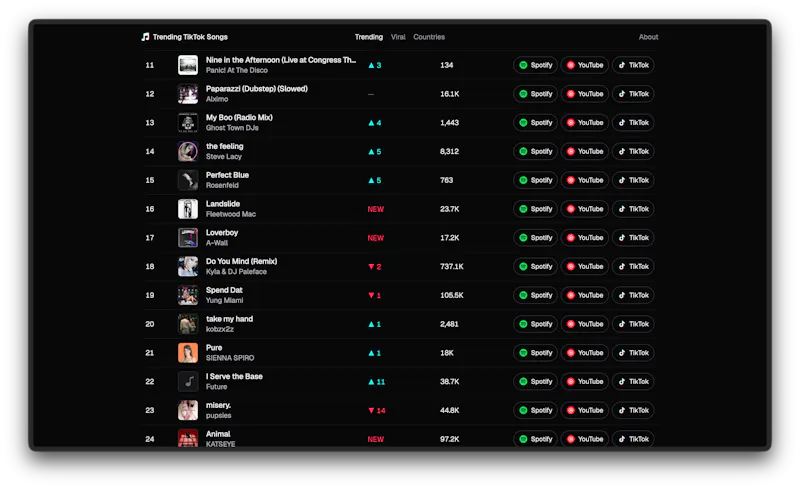Open YouTube for Nine in the Afternoon

(x=585, y=65)
